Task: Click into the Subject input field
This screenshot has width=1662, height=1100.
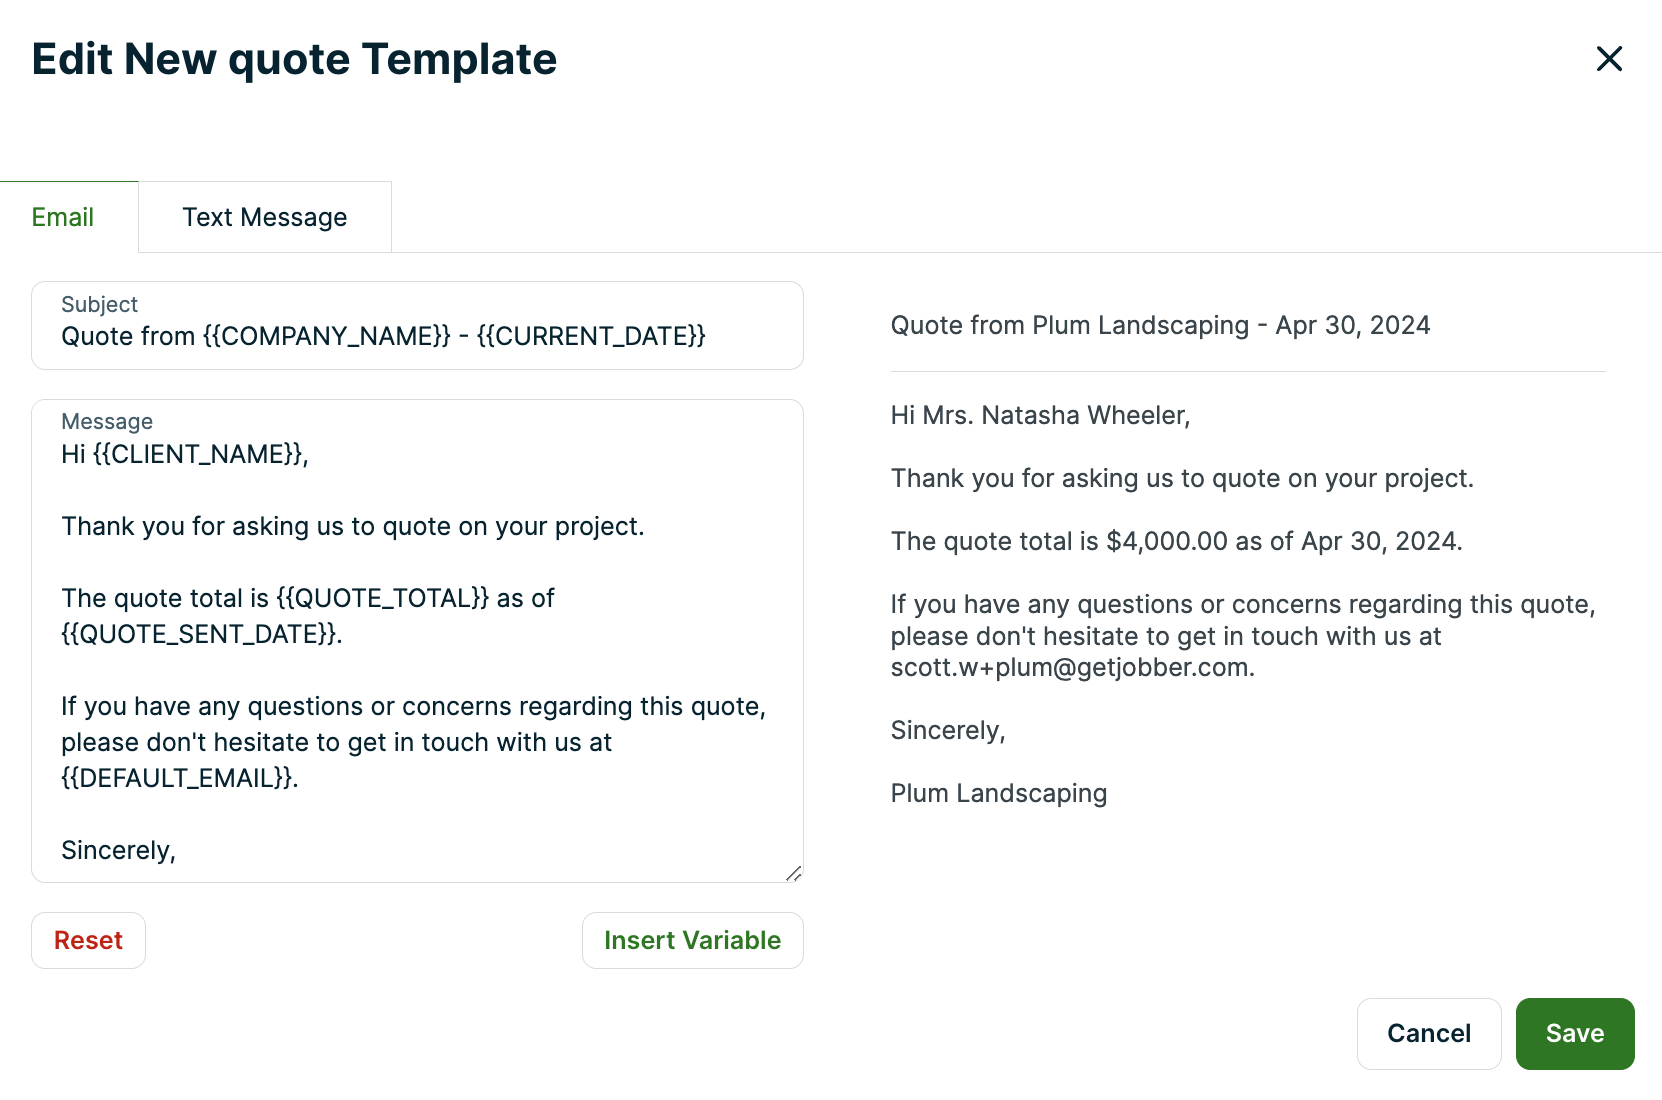Action: [417, 336]
